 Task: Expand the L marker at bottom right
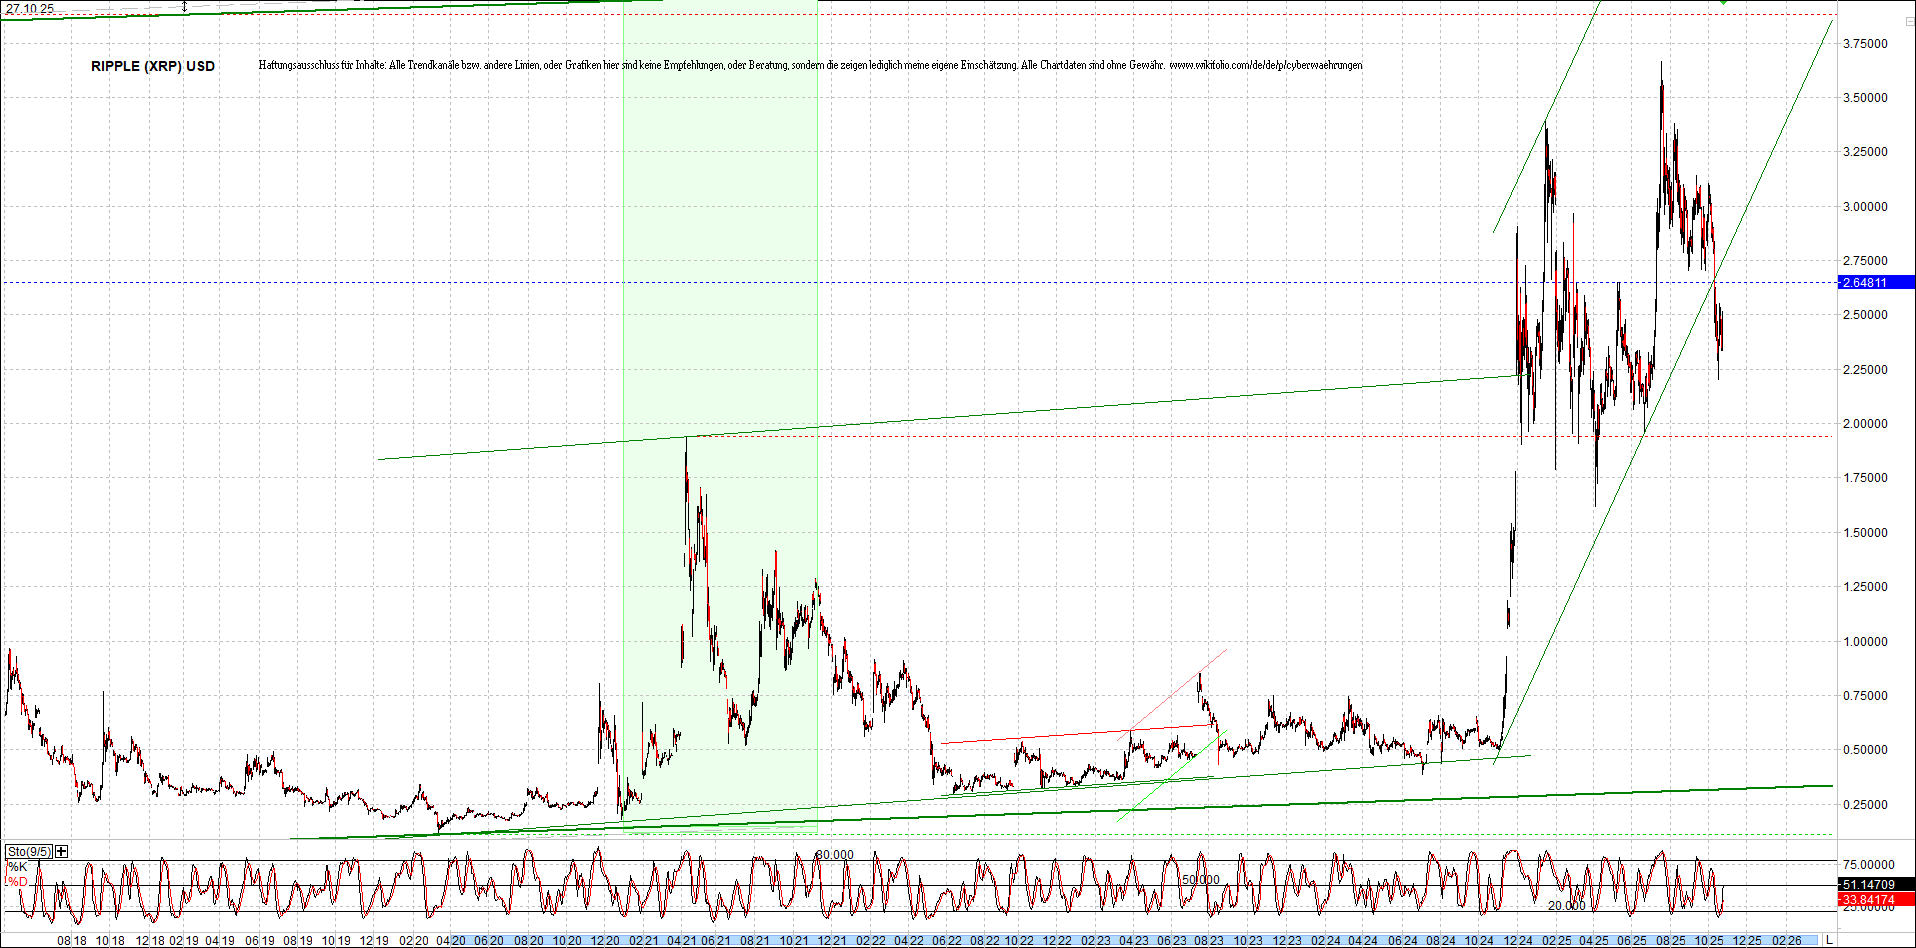tap(1829, 940)
